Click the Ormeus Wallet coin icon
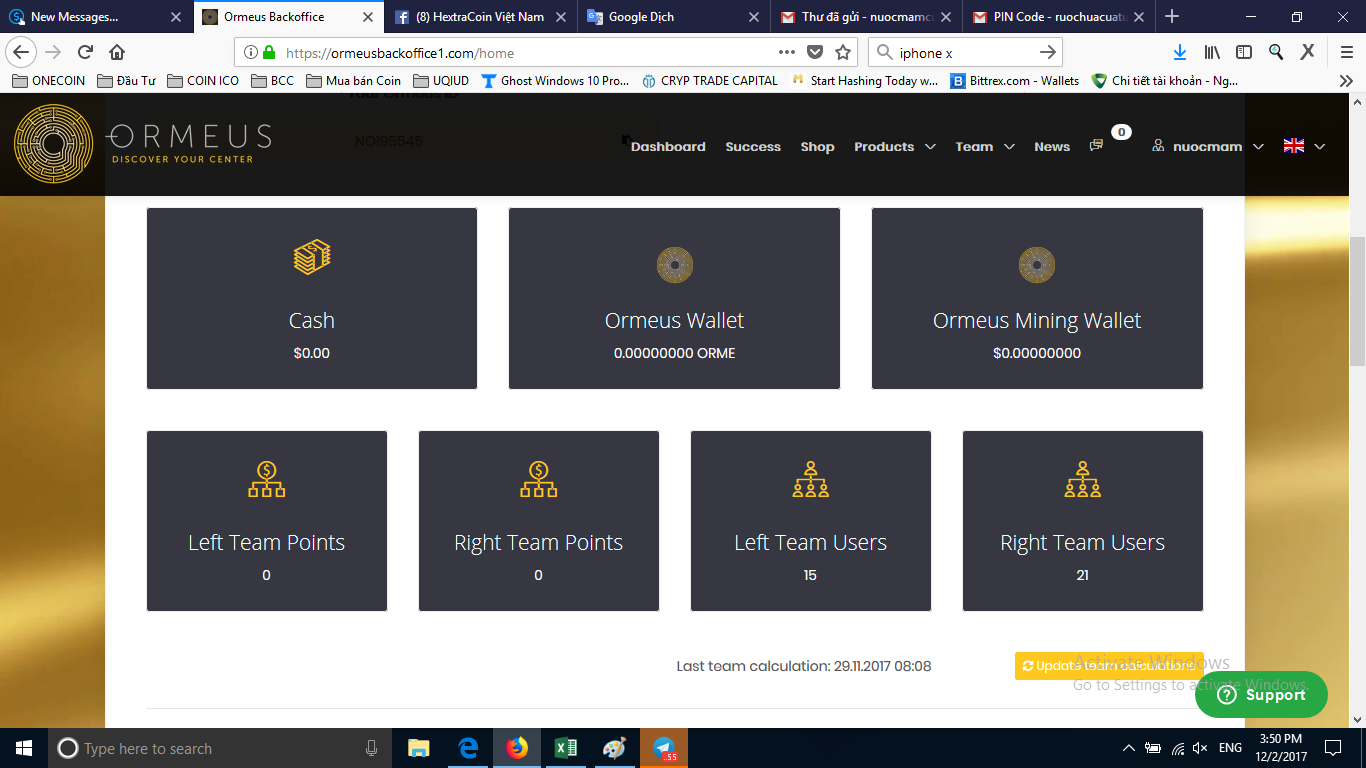 tap(674, 265)
